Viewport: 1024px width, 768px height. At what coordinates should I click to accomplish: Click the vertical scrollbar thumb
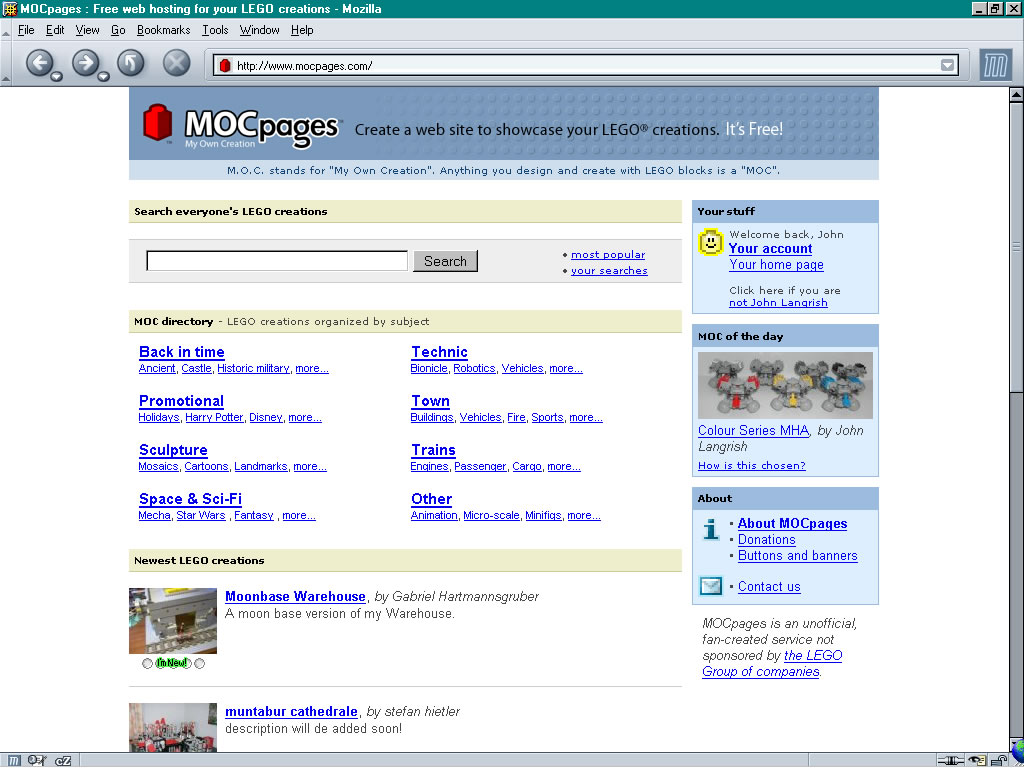coord(1016,246)
